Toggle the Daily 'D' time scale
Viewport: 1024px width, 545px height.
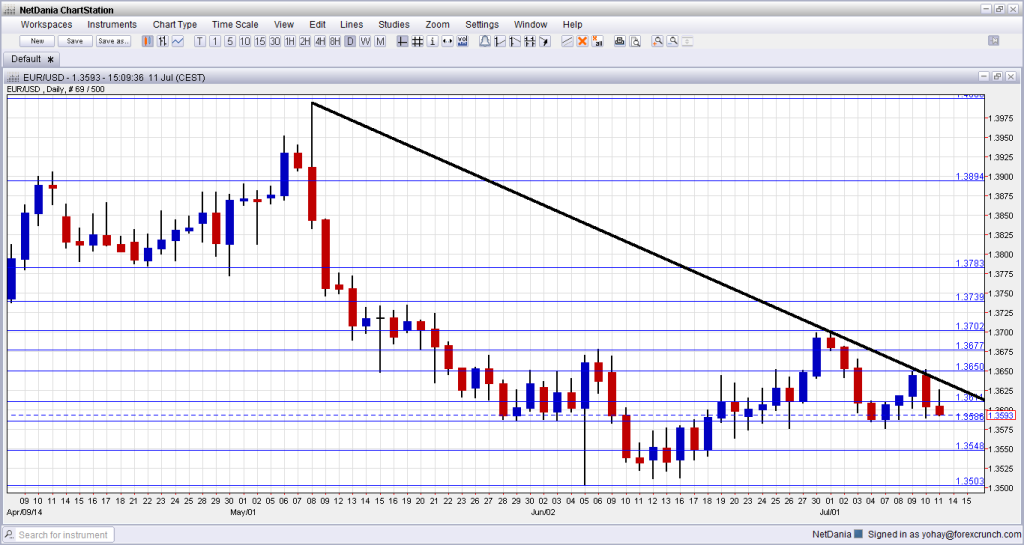[350, 41]
